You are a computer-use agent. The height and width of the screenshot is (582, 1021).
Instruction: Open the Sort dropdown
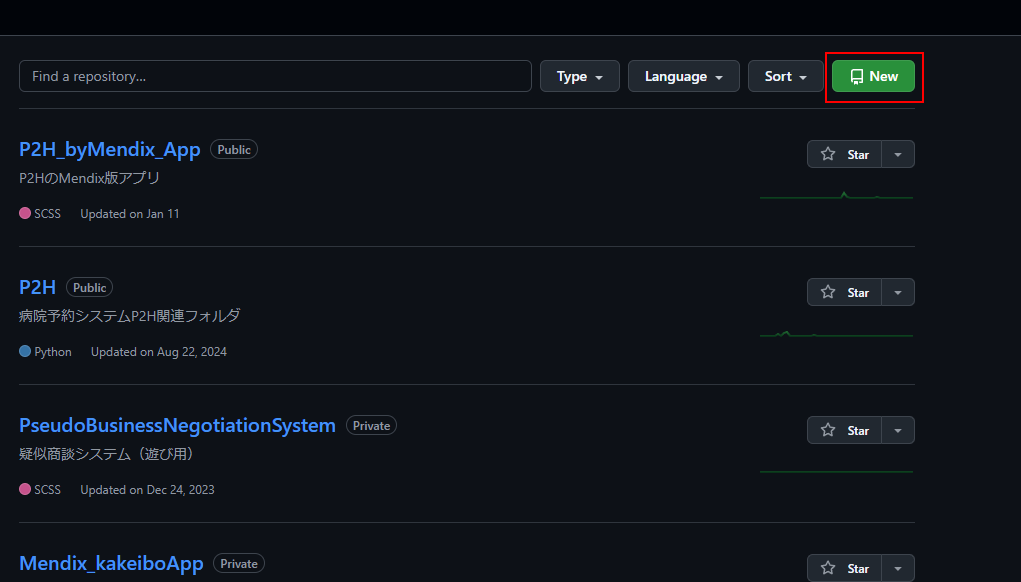[785, 76]
